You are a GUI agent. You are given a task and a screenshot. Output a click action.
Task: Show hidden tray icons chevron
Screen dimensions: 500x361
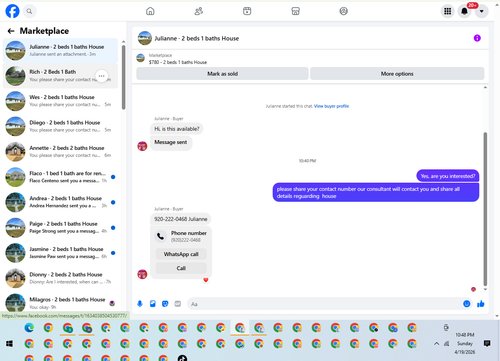(436, 344)
